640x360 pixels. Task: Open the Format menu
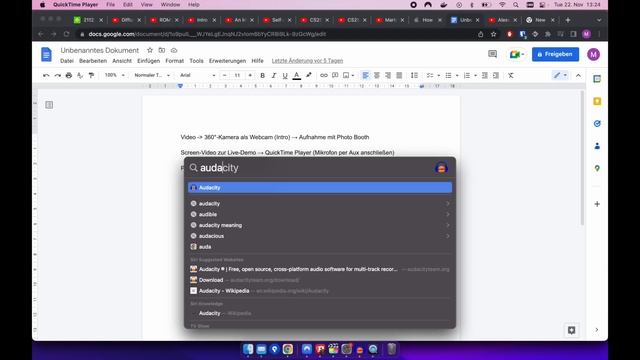[x=174, y=61]
